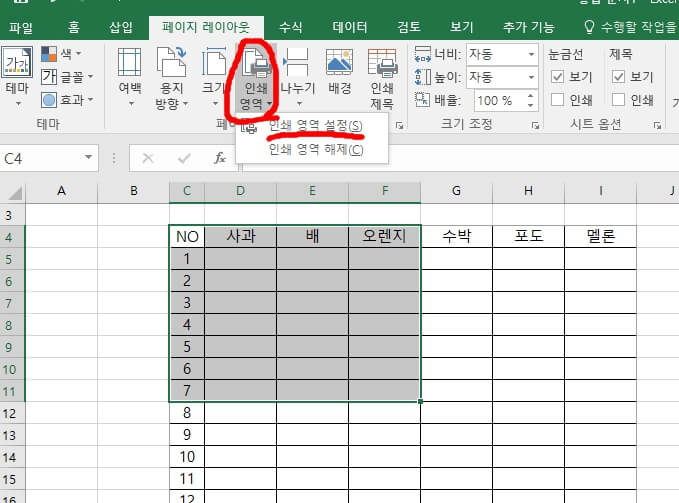Switch to the 수식 tab
This screenshot has width=679, height=503.
(291, 28)
